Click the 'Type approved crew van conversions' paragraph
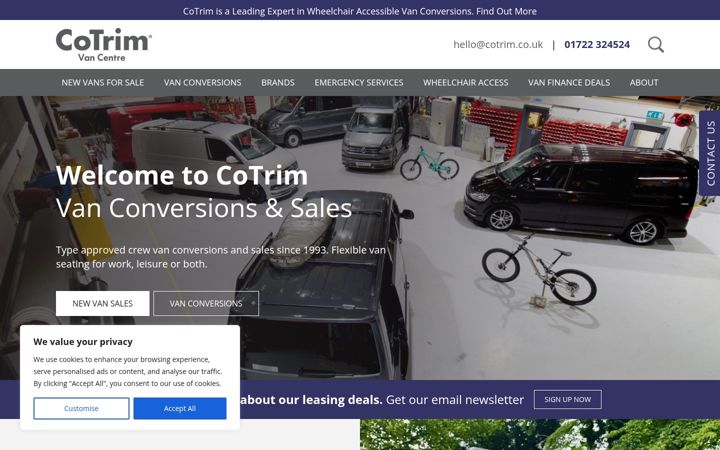 (221, 257)
